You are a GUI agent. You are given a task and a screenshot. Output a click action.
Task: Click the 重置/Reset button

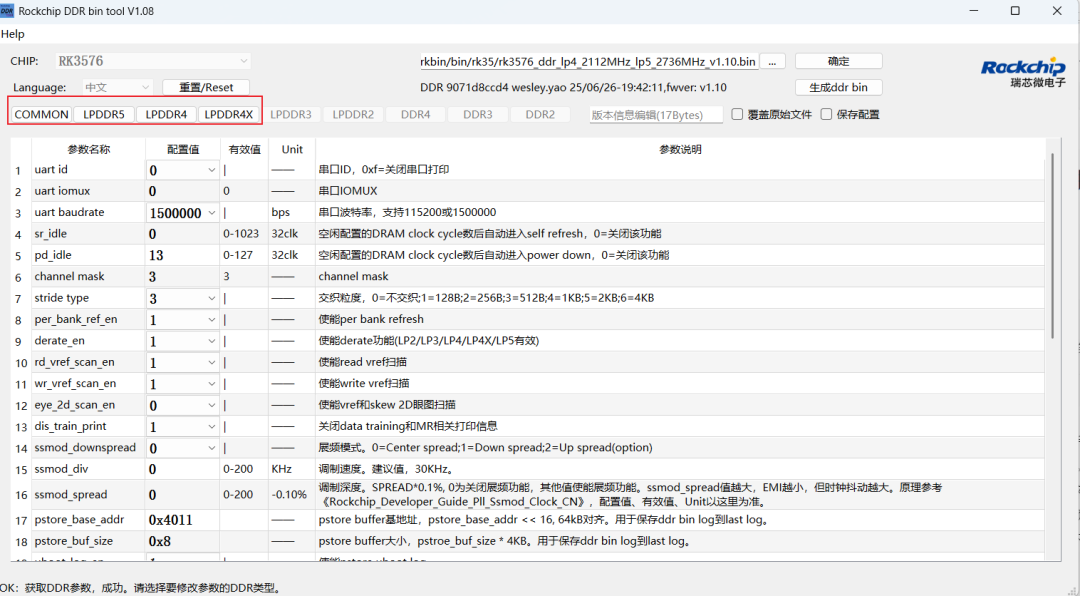click(x=206, y=88)
